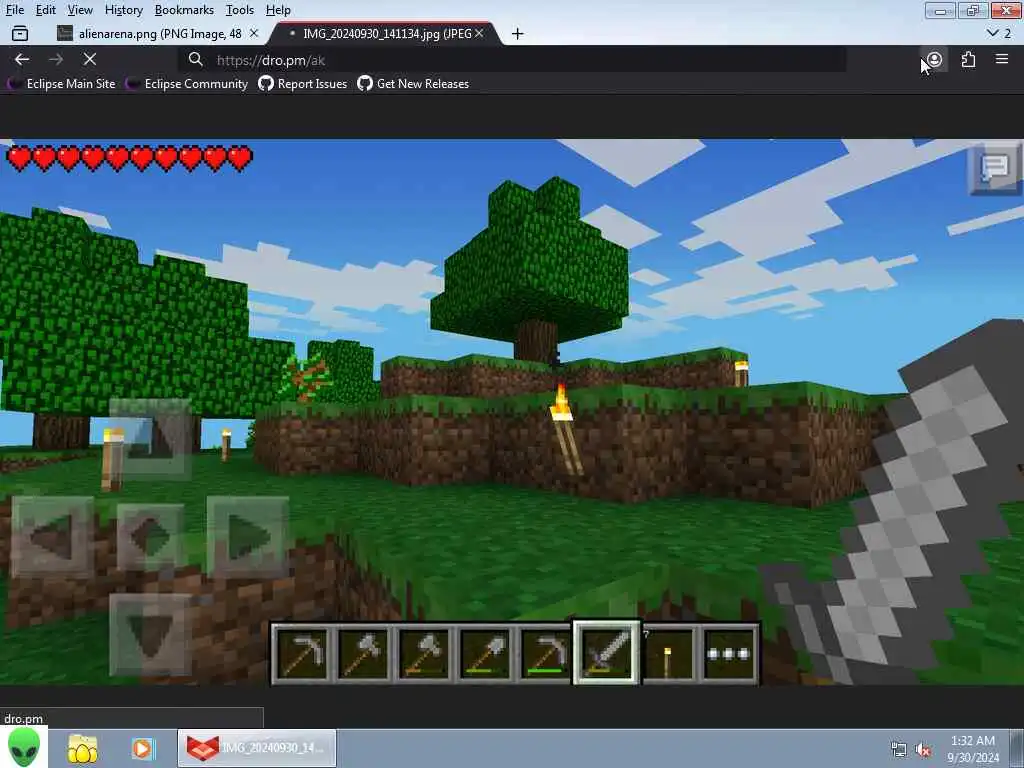1024x768 pixels.
Task: Tap the center jump diamond control
Action: [150, 537]
